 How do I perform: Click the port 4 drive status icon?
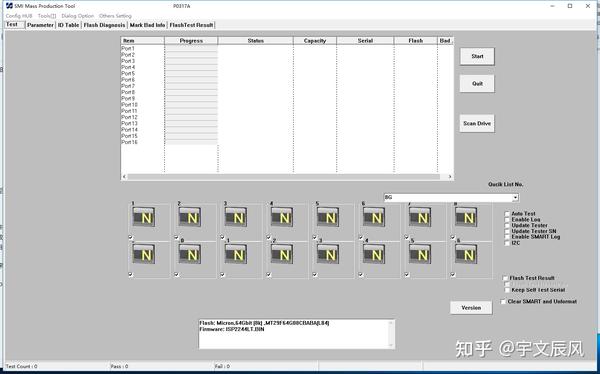coord(282,217)
